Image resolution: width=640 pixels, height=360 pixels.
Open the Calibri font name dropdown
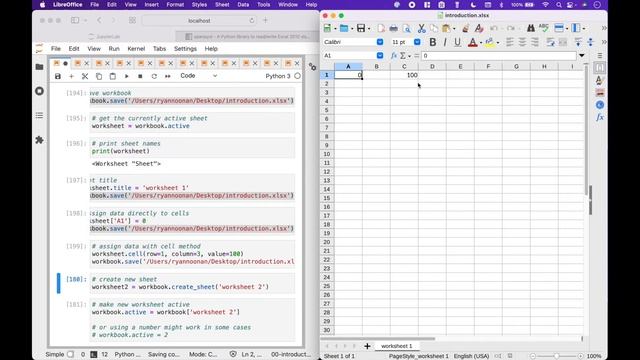point(380,42)
